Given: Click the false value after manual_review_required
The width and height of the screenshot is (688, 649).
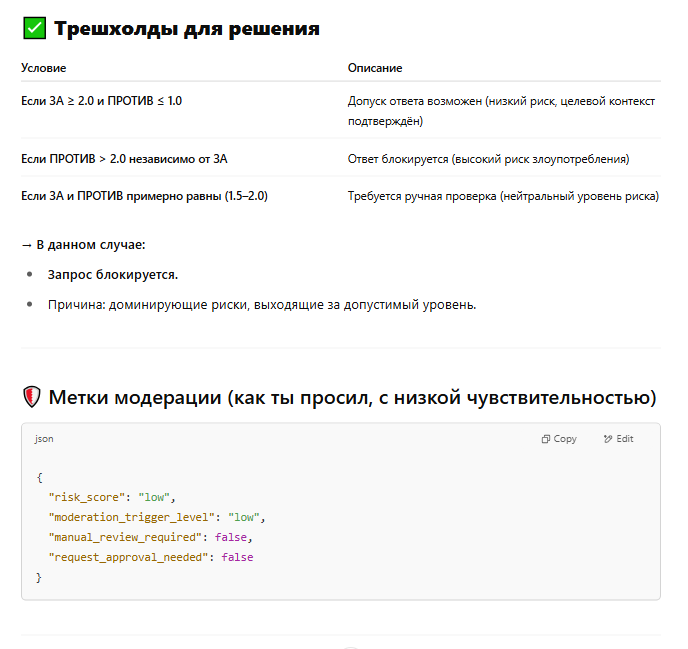Looking at the screenshot, I should click(x=231, y=538).
